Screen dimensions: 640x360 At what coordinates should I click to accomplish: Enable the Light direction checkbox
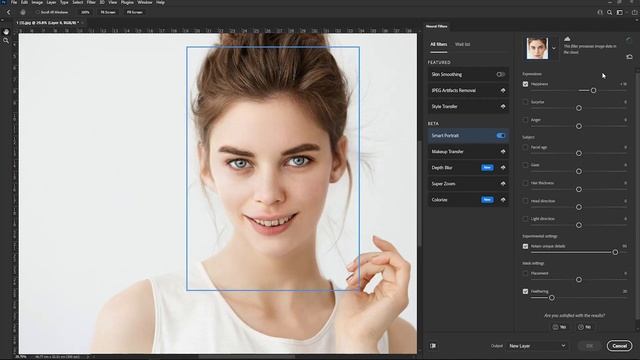pos(525,219)
